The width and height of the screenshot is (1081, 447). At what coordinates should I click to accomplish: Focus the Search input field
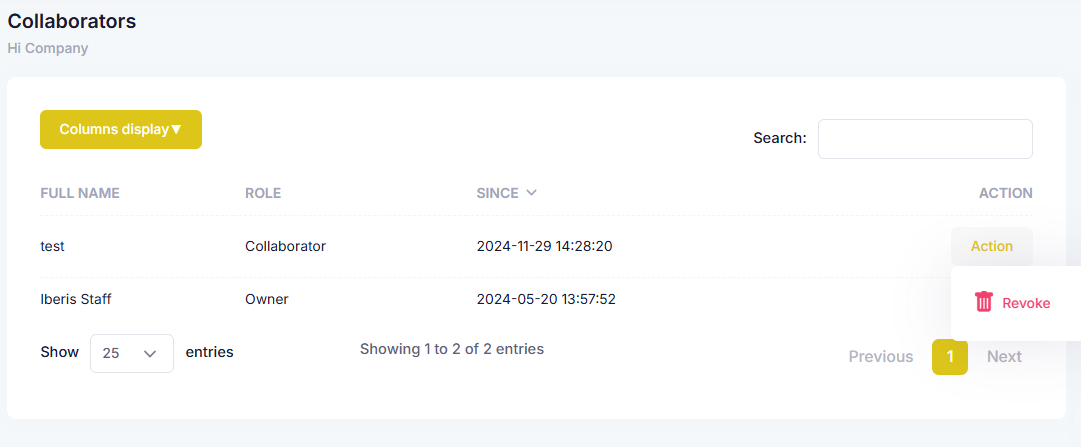925,139
